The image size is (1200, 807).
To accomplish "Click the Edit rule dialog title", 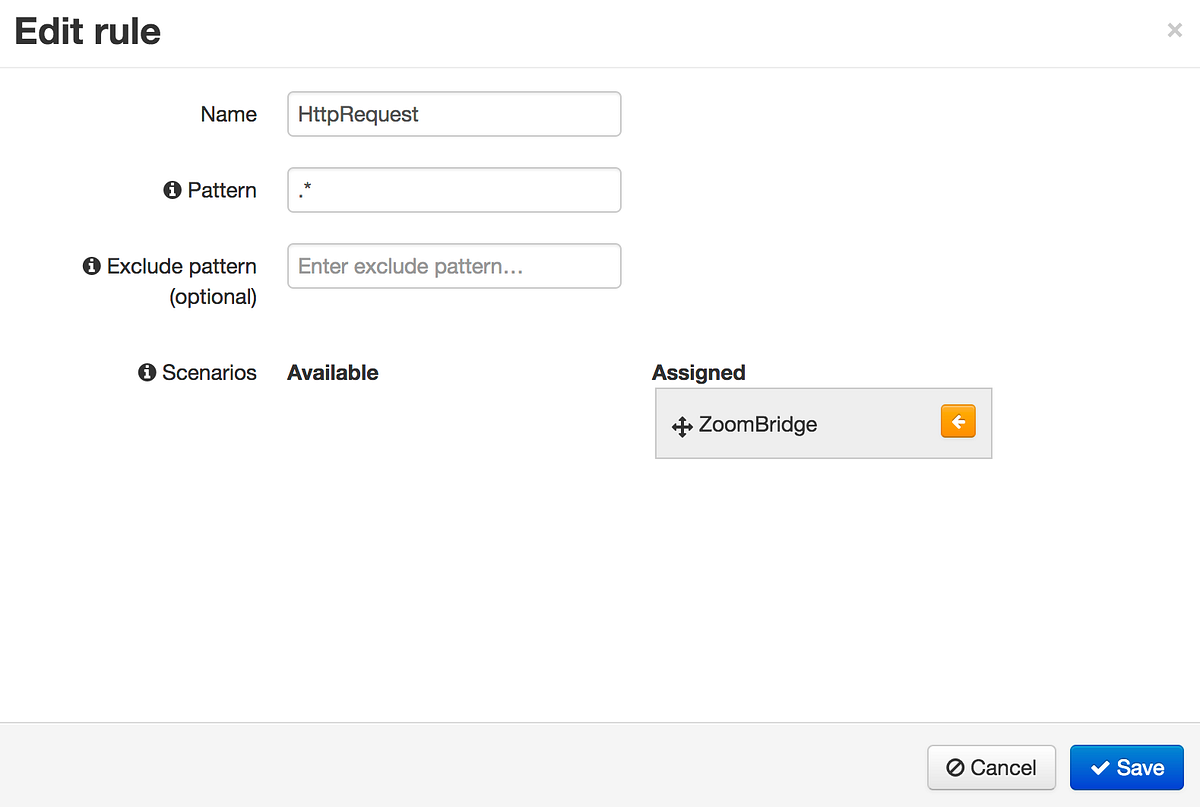I will [88, 32].
